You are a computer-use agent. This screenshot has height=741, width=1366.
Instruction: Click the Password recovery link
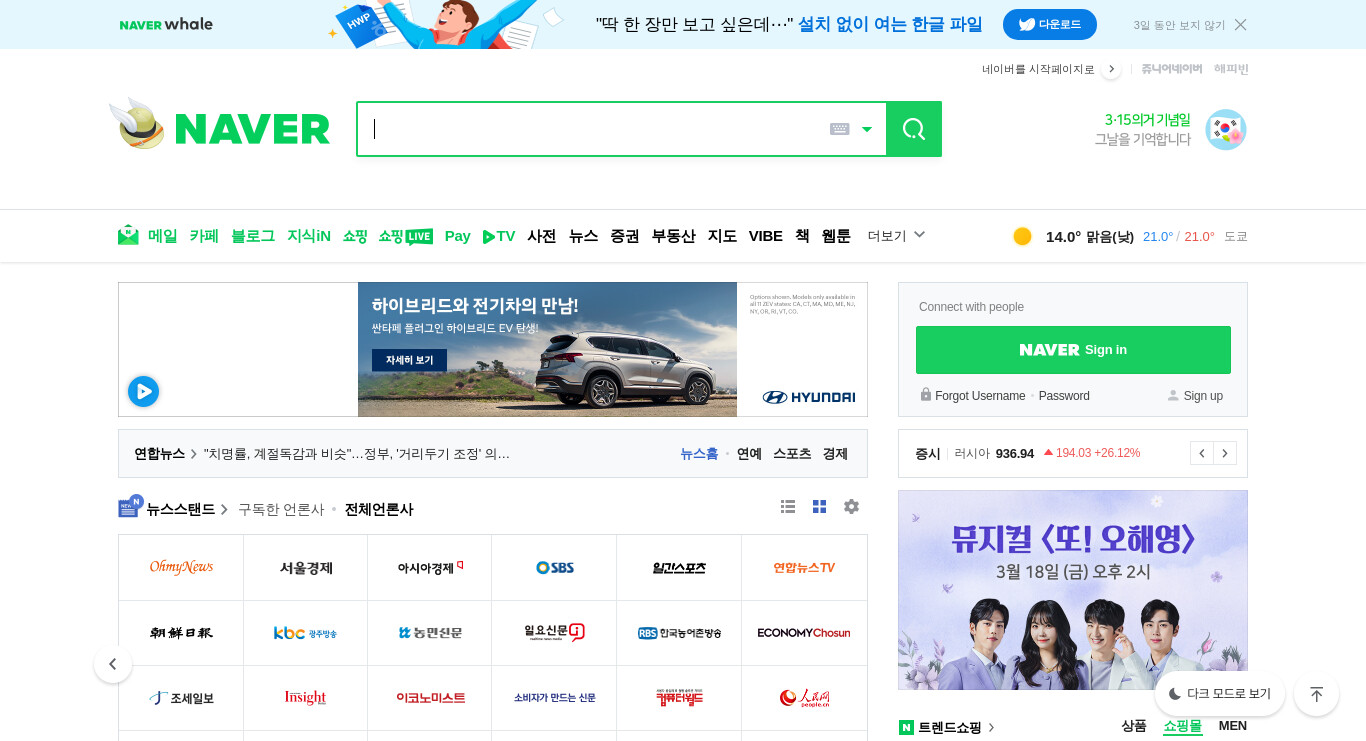tap(1064, 396)
